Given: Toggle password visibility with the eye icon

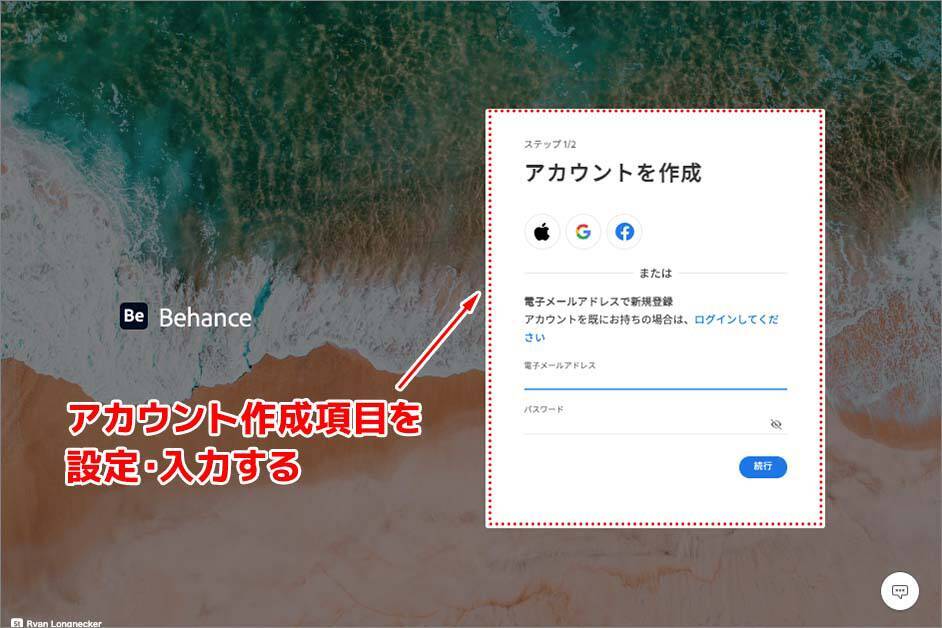Looking at the screenshot, I should coord(776,424).
